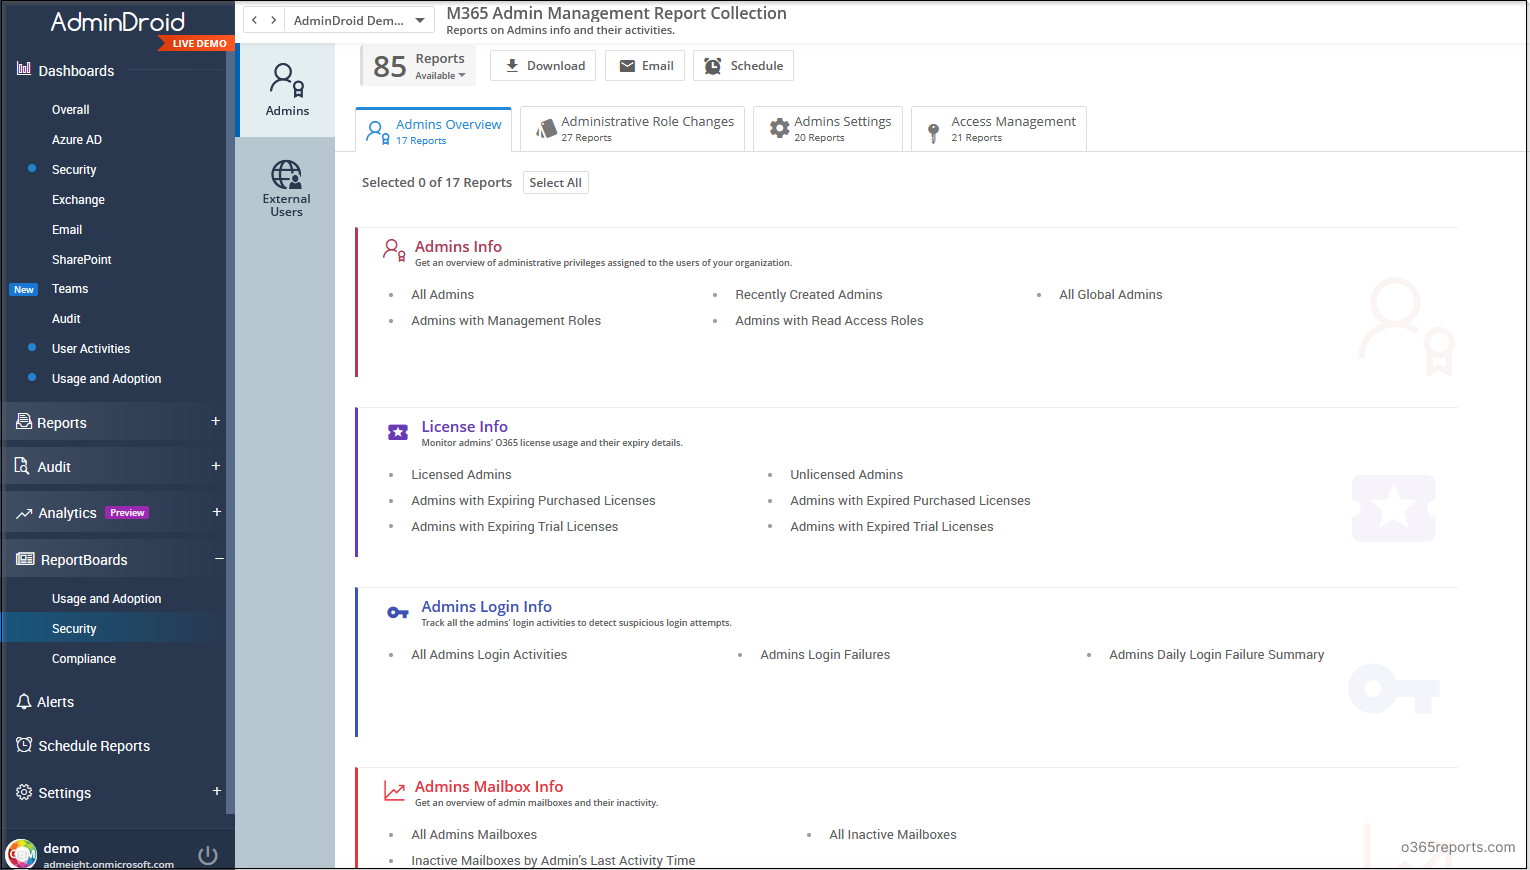Open Admins with Expired Purchased Licenses report
This screenshot has width=1530, height=870.
910,500
